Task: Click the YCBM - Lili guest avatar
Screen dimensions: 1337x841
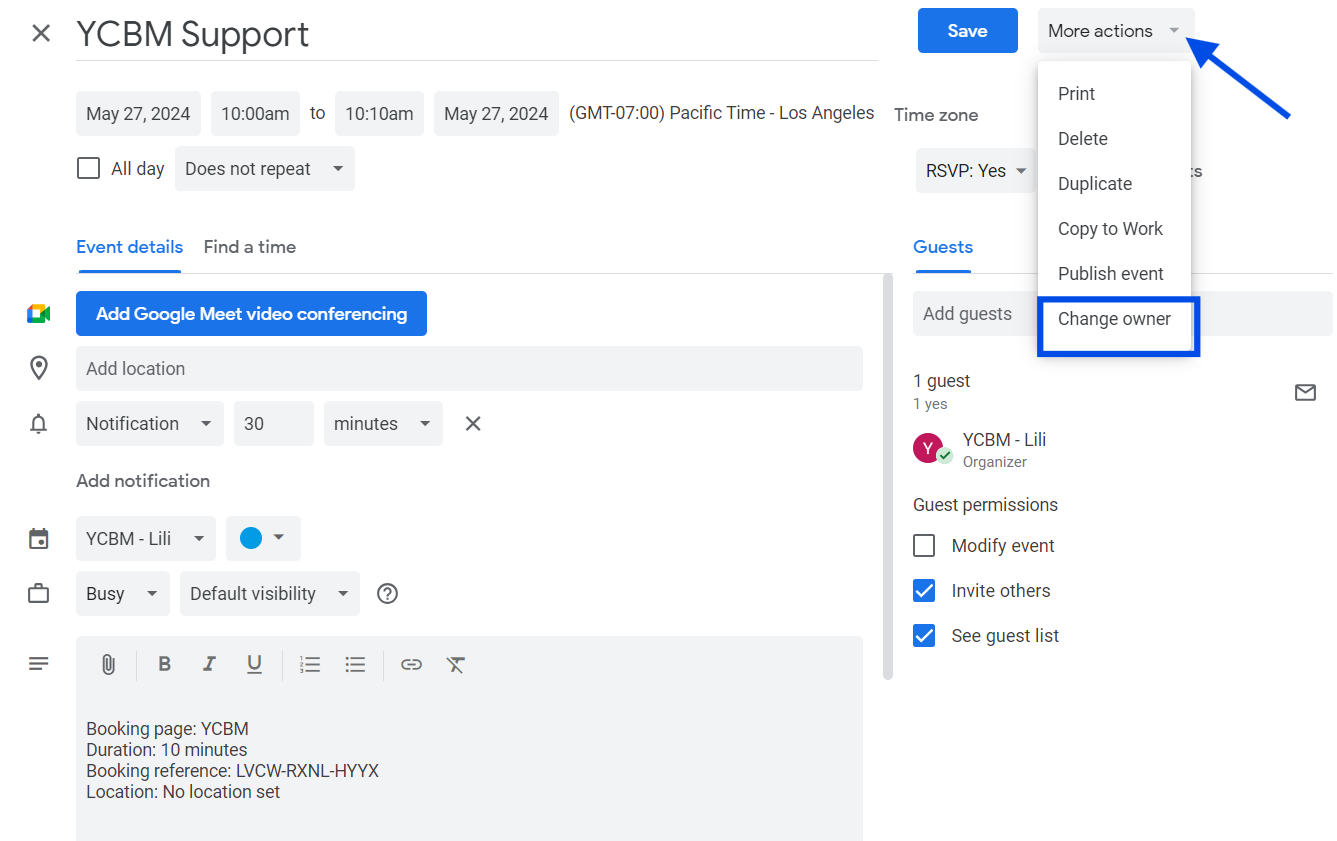Action: [929, 448]
